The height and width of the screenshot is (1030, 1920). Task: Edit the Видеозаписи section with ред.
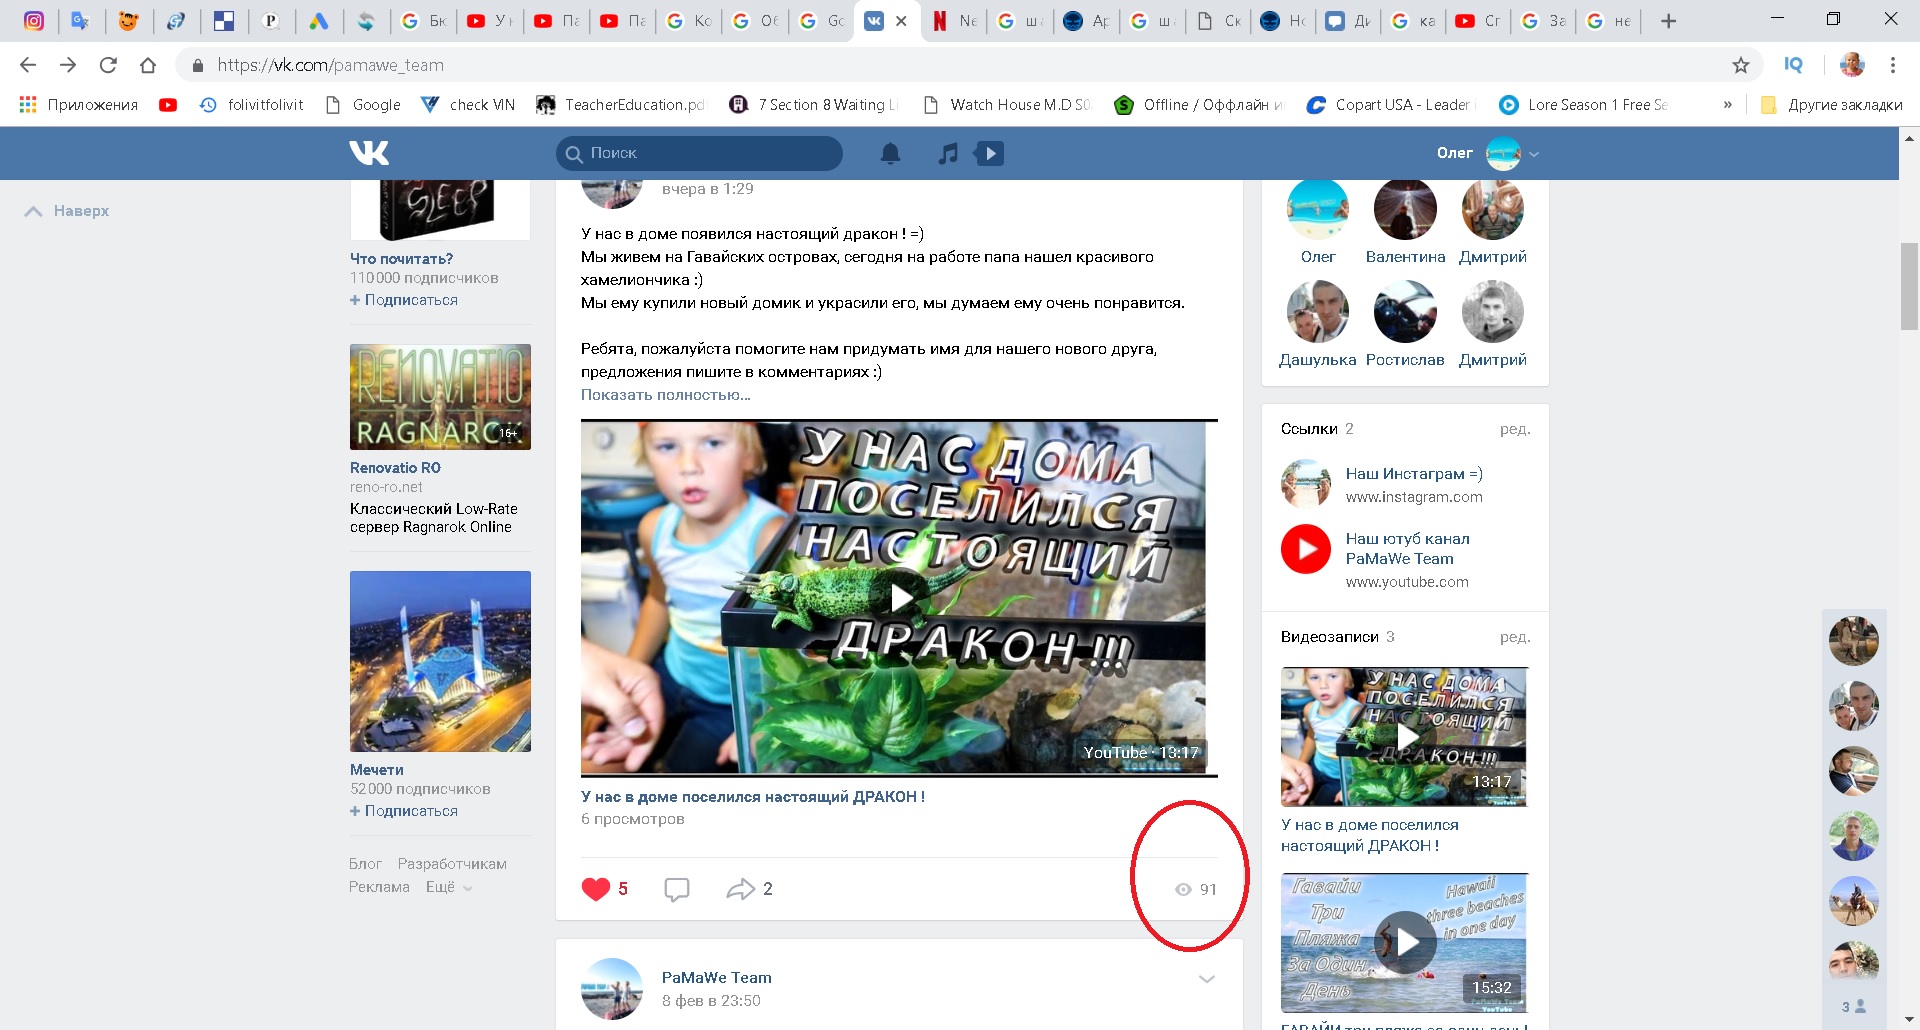1515,637
